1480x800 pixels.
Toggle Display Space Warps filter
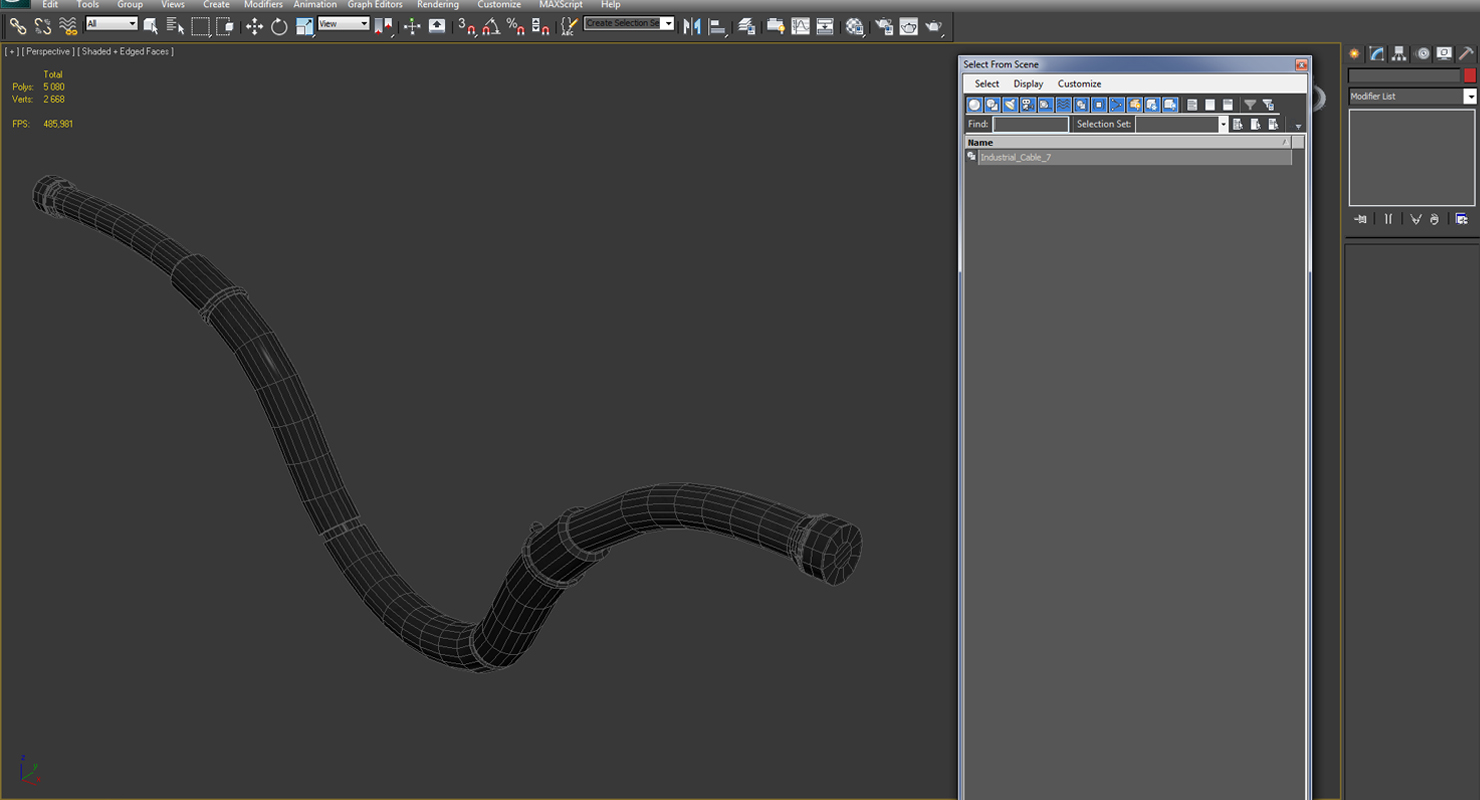[1063, 104]
